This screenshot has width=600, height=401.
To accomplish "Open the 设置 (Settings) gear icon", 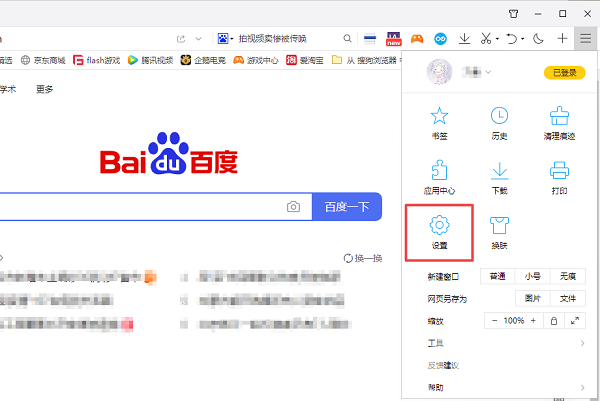I will [x=440, y=225].
